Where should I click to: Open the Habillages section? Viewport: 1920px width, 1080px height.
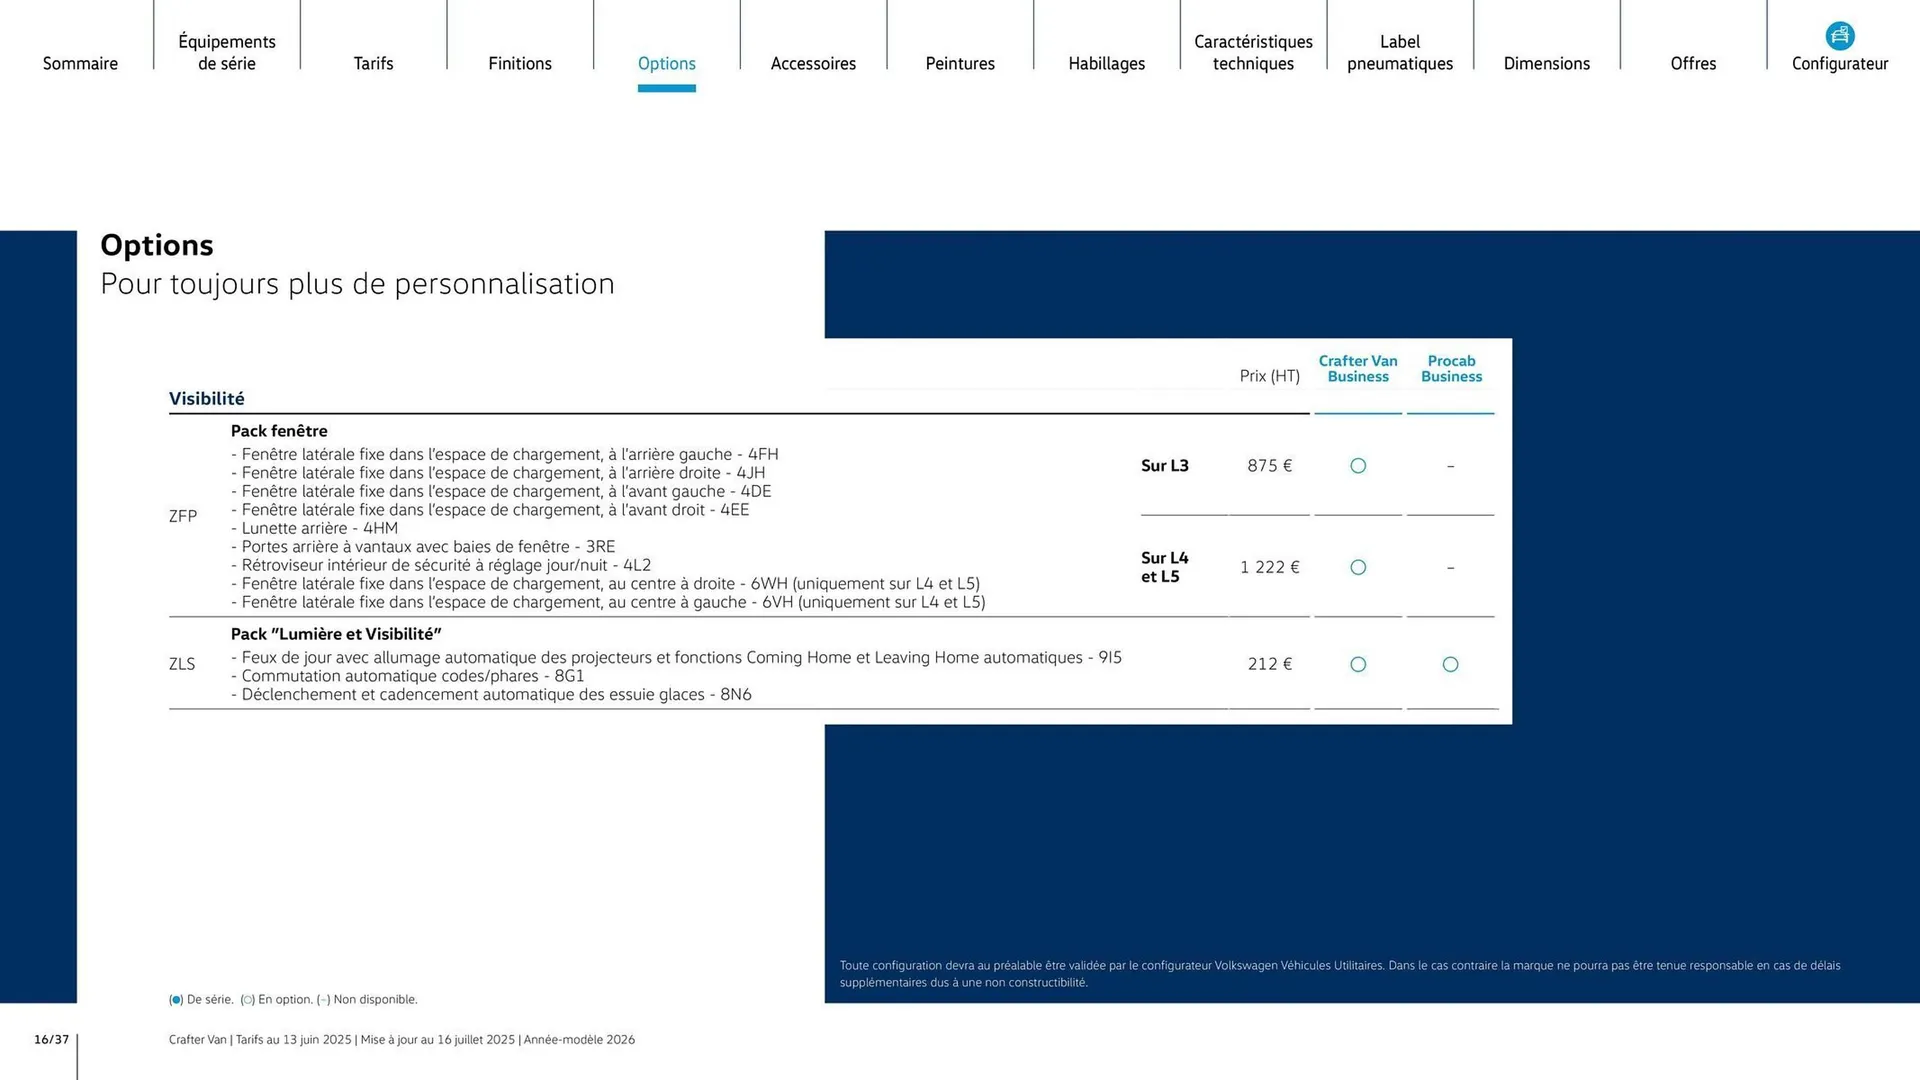pyautogui.click(x=1106, y=63)
